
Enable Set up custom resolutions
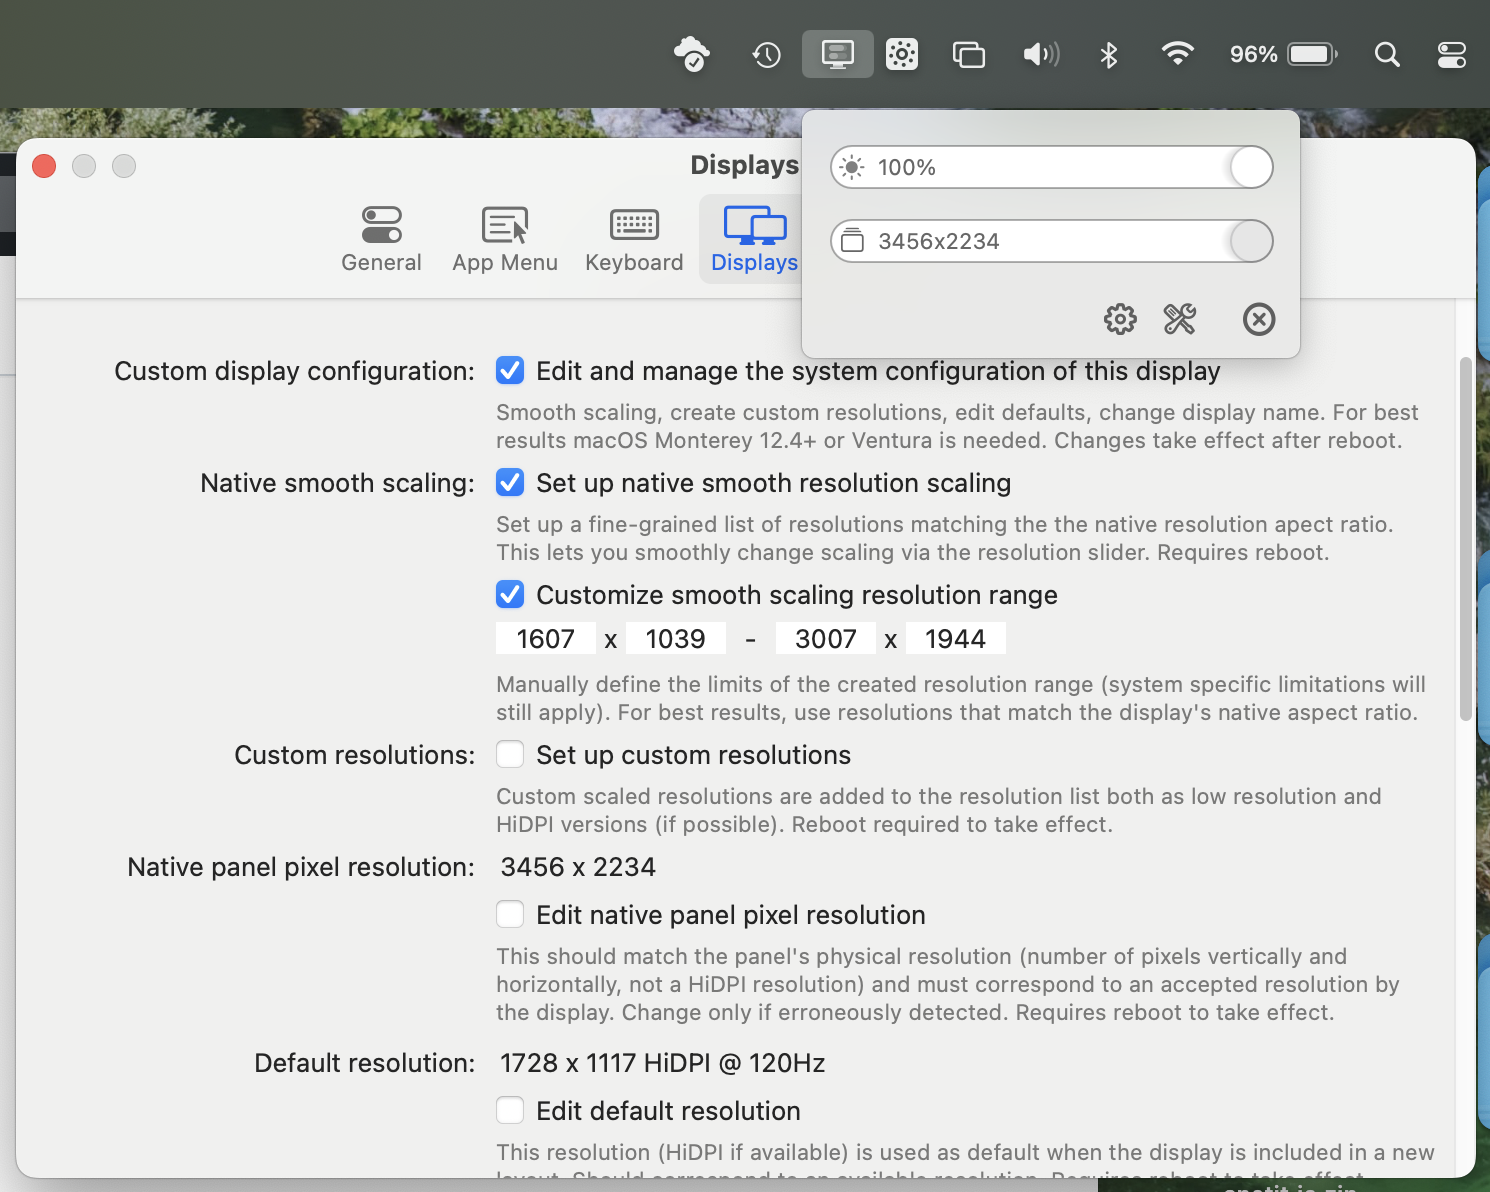click(510, 754)
